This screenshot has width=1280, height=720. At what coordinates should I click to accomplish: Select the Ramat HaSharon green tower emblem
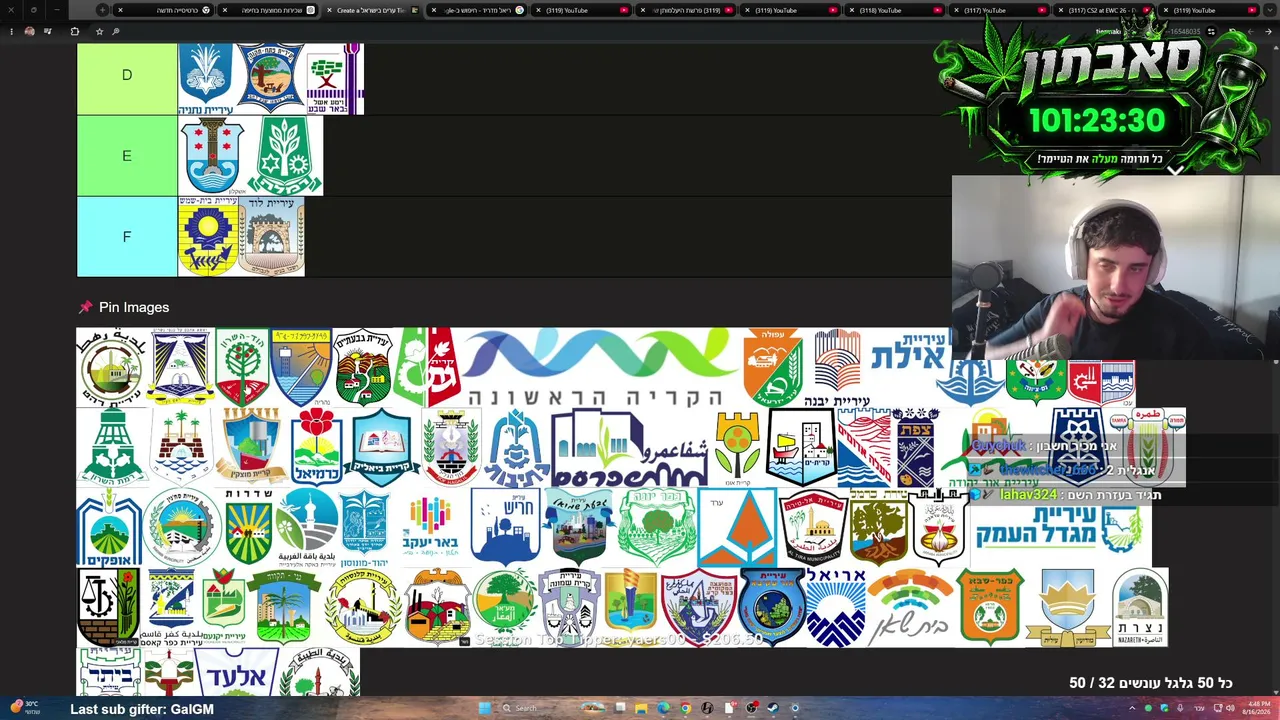pyautogui.click(x=111, y=447)
